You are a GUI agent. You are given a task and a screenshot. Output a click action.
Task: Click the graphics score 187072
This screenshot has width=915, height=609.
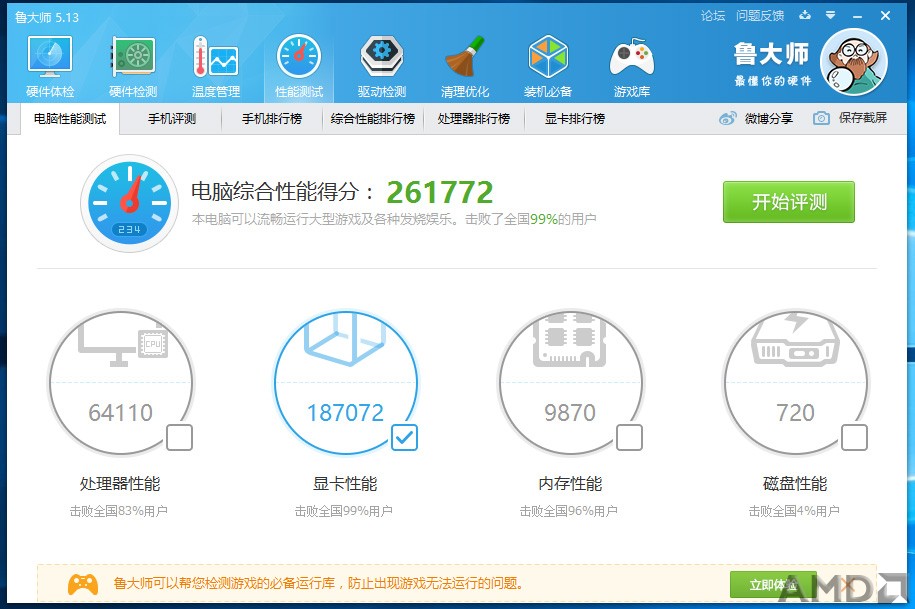coord(345,412)
